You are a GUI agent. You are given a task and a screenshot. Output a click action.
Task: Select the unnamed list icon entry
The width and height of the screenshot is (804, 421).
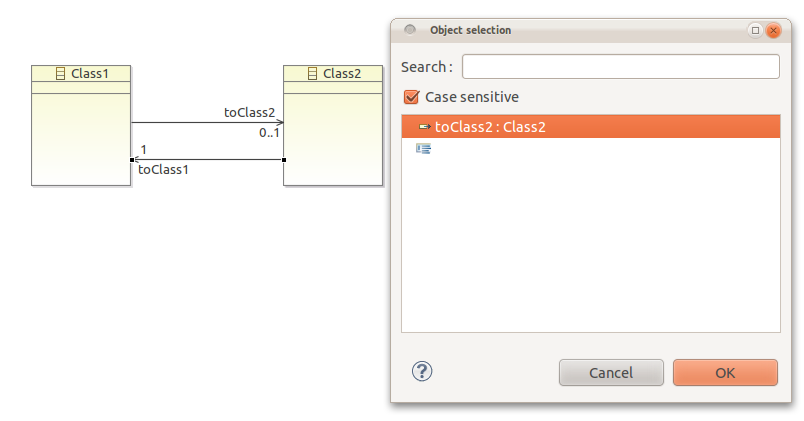coord(423,149)
